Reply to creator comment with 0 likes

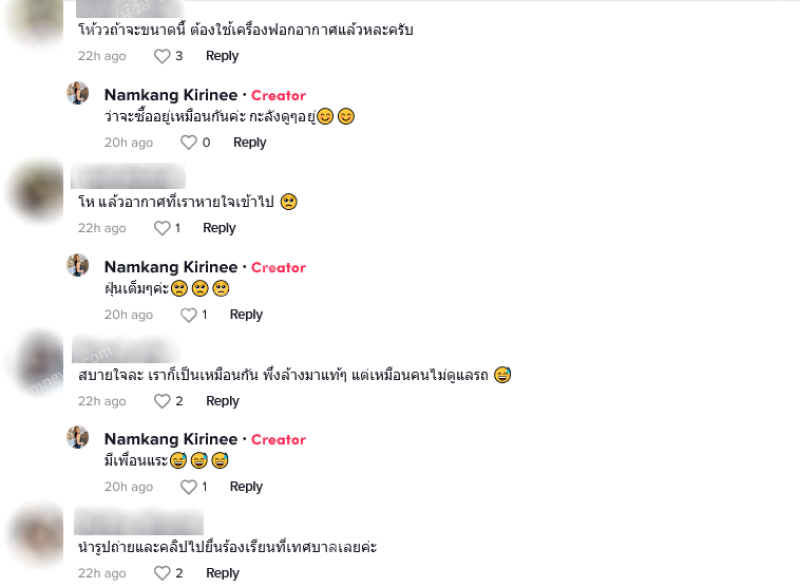(x=249, y=143)
